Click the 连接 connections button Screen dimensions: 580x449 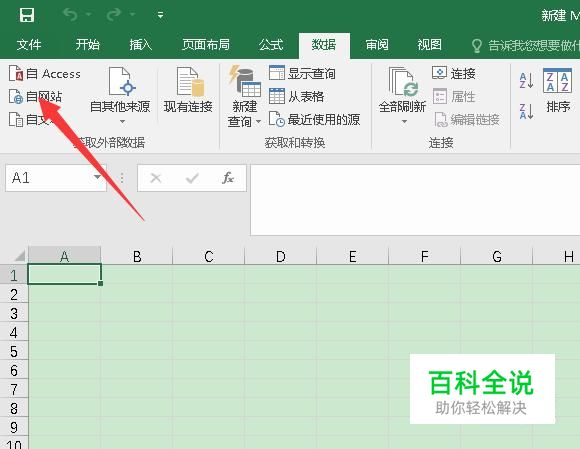point(453,73)
